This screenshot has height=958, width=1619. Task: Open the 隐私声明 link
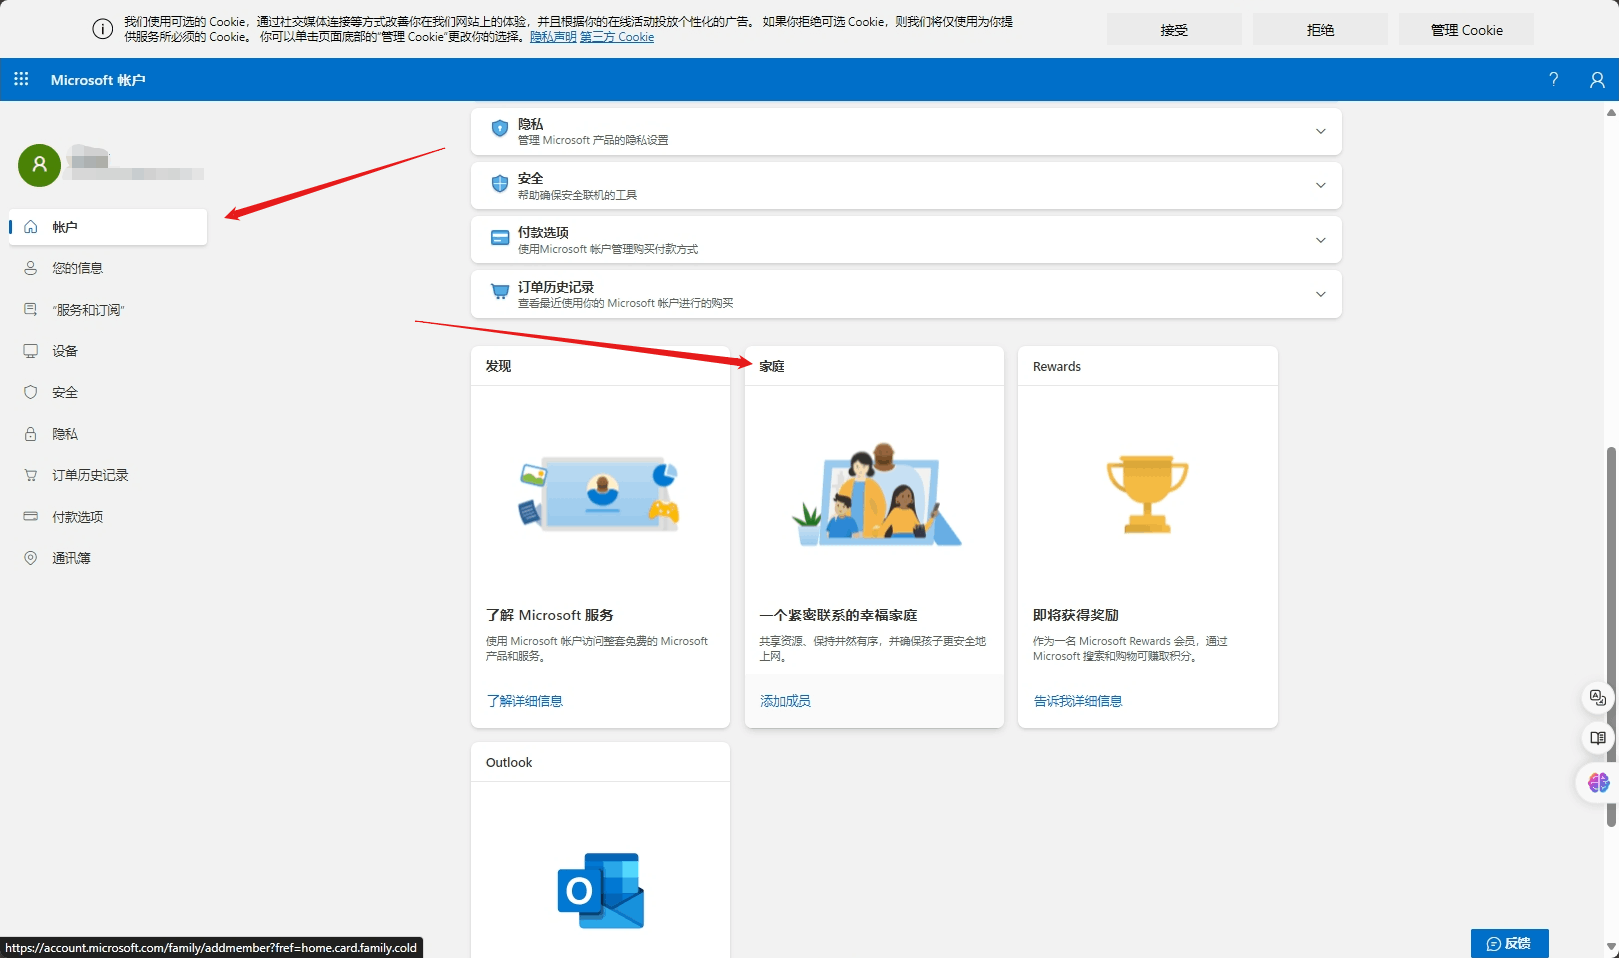(x=553, y=37)
